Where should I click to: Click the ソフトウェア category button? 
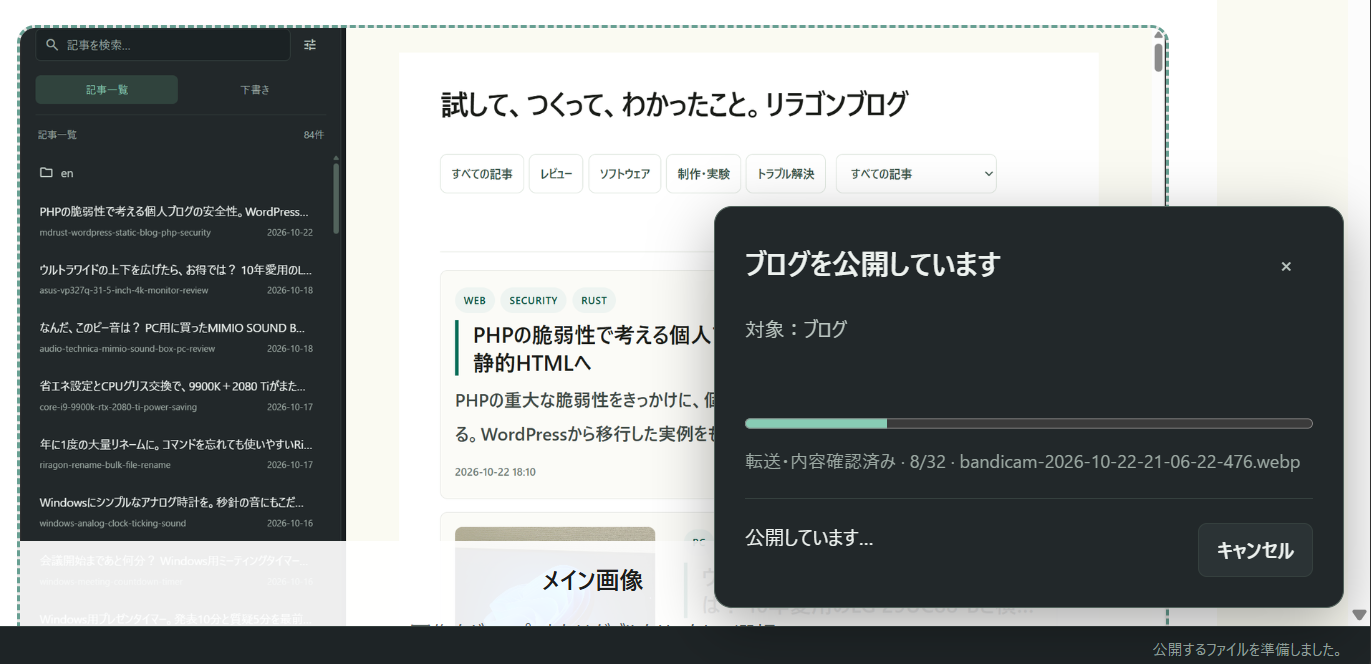click(625, 174)
